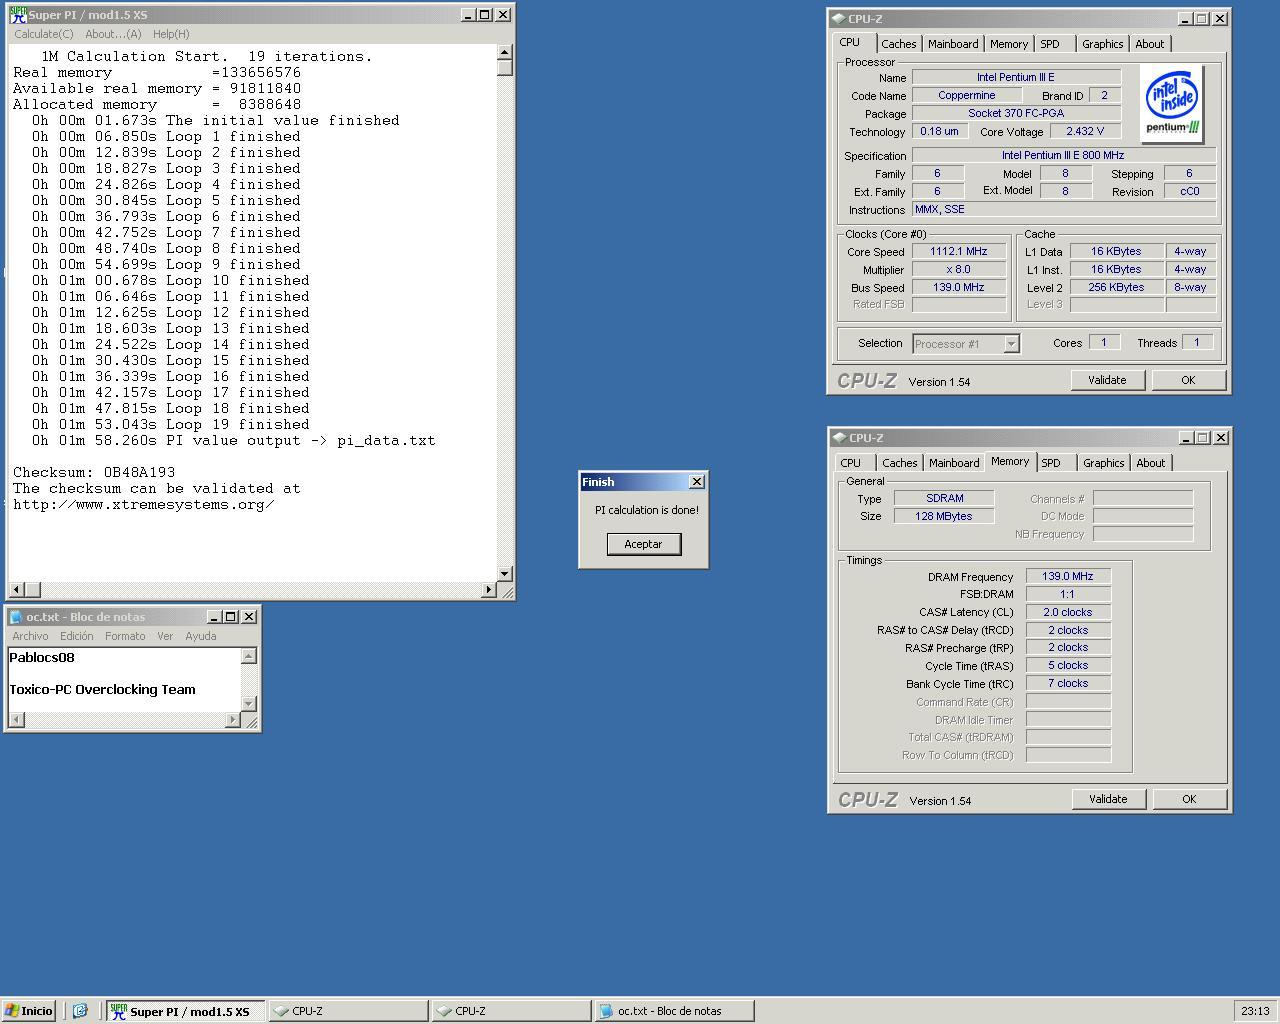
Task: Click the Core Voltage 2.432 V field
Action: click(x=1085, y=131)
